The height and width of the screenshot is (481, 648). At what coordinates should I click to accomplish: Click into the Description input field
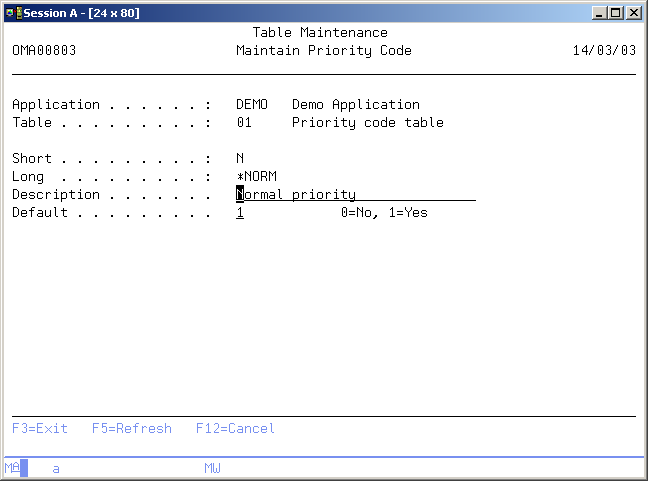355,195
